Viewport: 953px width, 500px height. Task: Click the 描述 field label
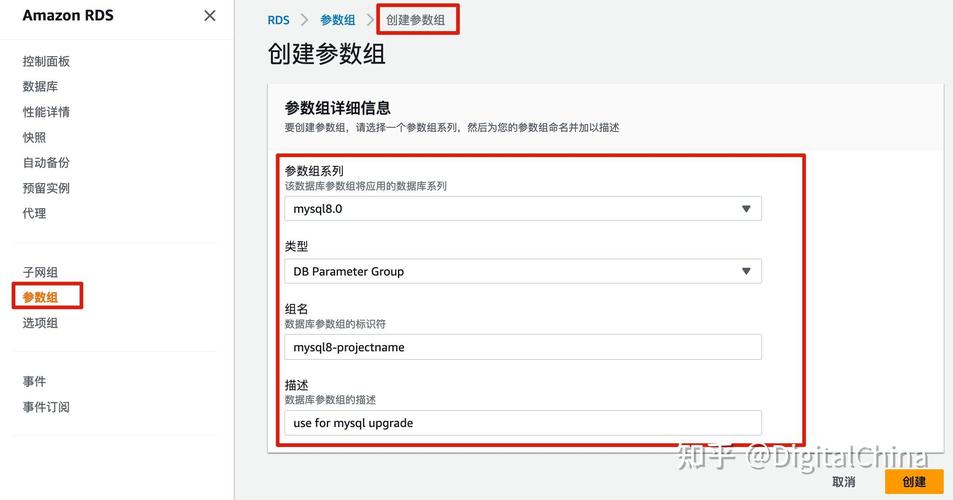click(297, 385)
